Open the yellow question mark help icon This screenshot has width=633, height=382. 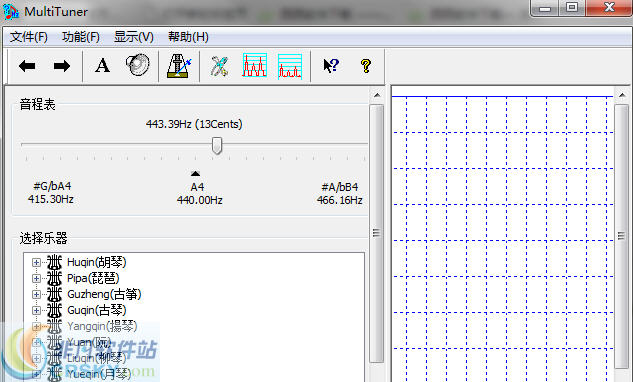366,65
